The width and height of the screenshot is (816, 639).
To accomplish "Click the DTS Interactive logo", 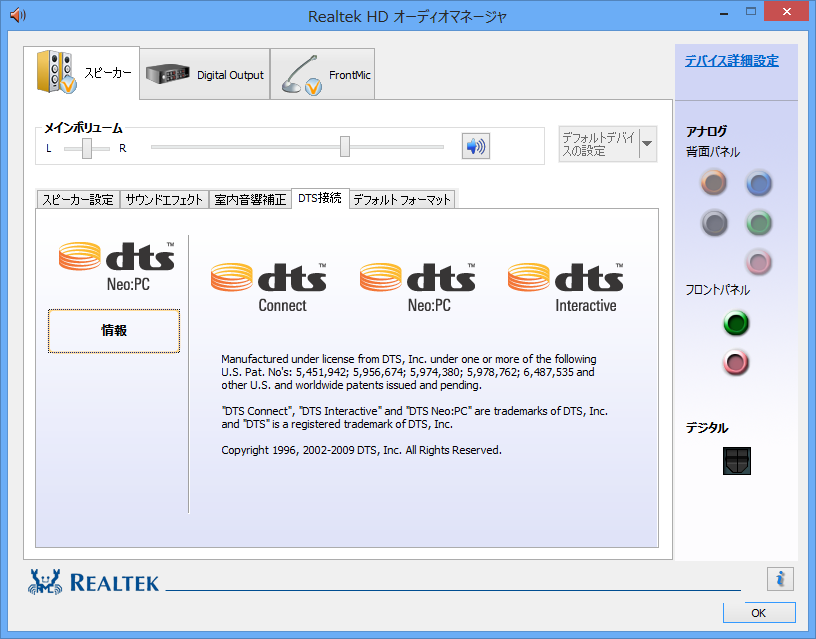I will pyautogui.click(x=566, y=287).
